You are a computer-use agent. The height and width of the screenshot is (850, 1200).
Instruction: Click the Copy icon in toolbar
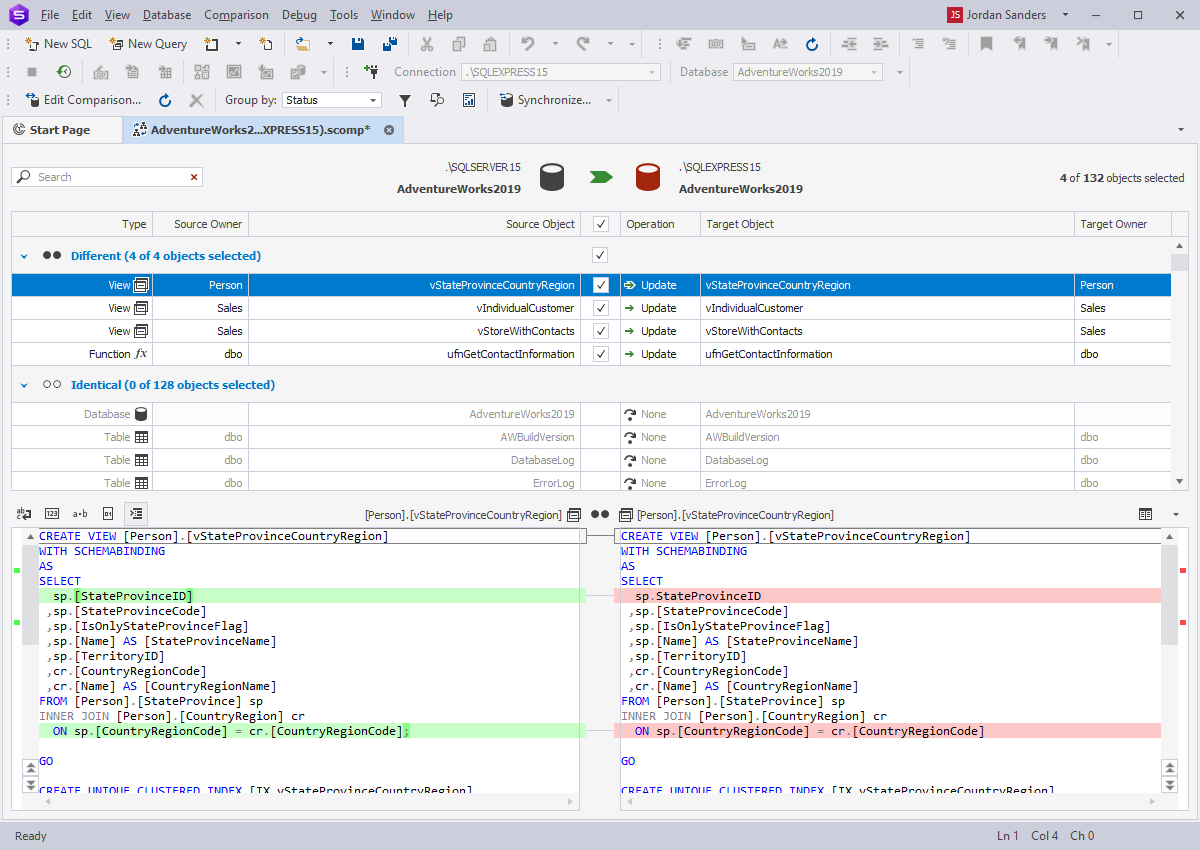459,44
